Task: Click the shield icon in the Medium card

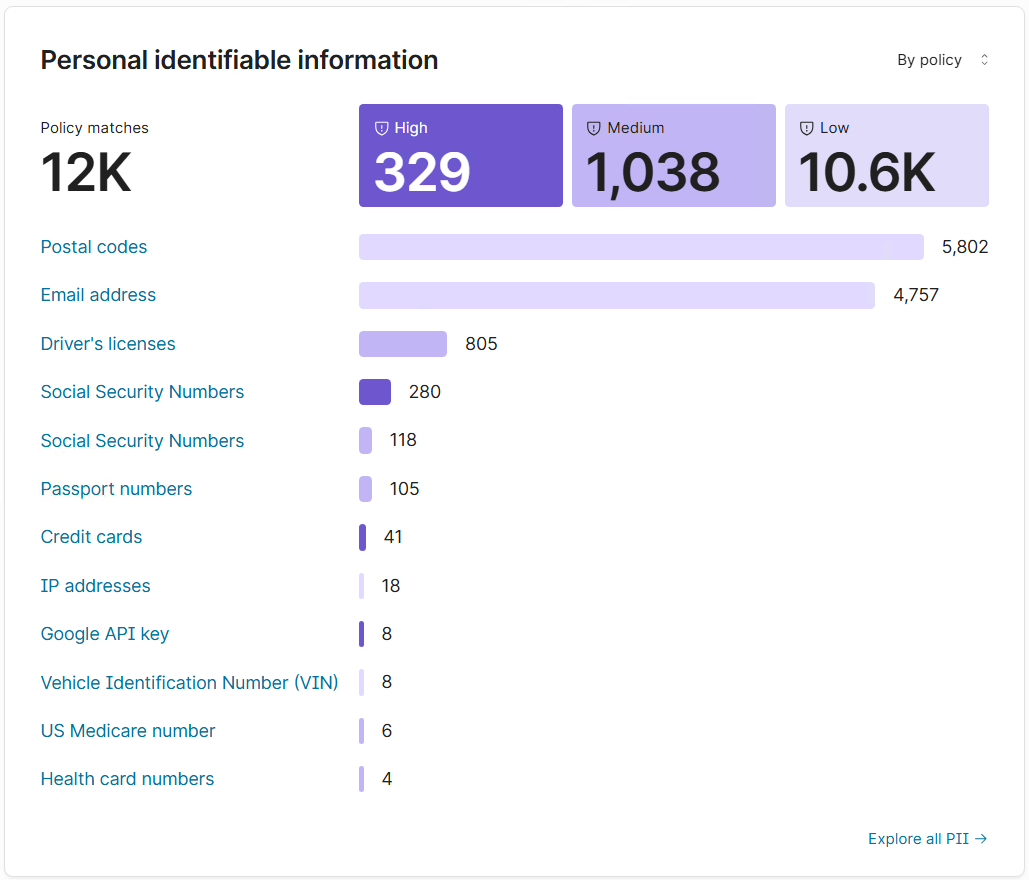Action: coord(594,128)
